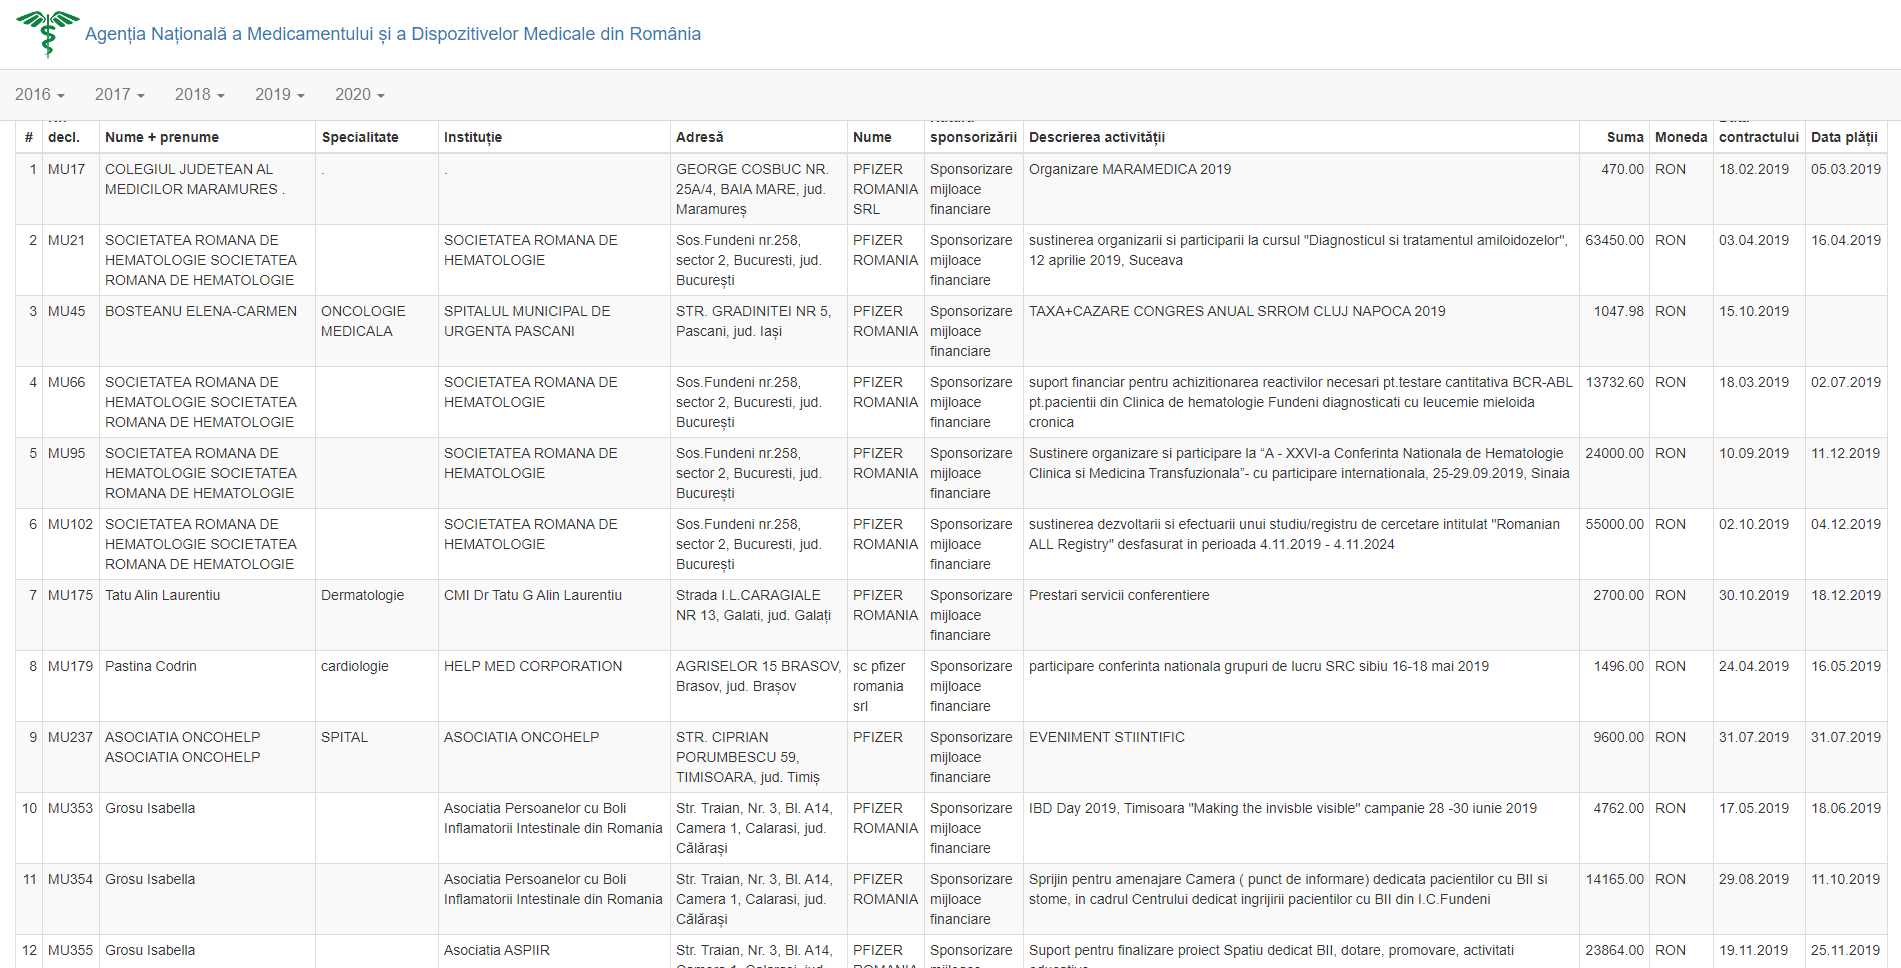The width and height of the screenshot is (1901, 968).
Task: Select row with declaration MU17
Action: click(x=67, y=169)
